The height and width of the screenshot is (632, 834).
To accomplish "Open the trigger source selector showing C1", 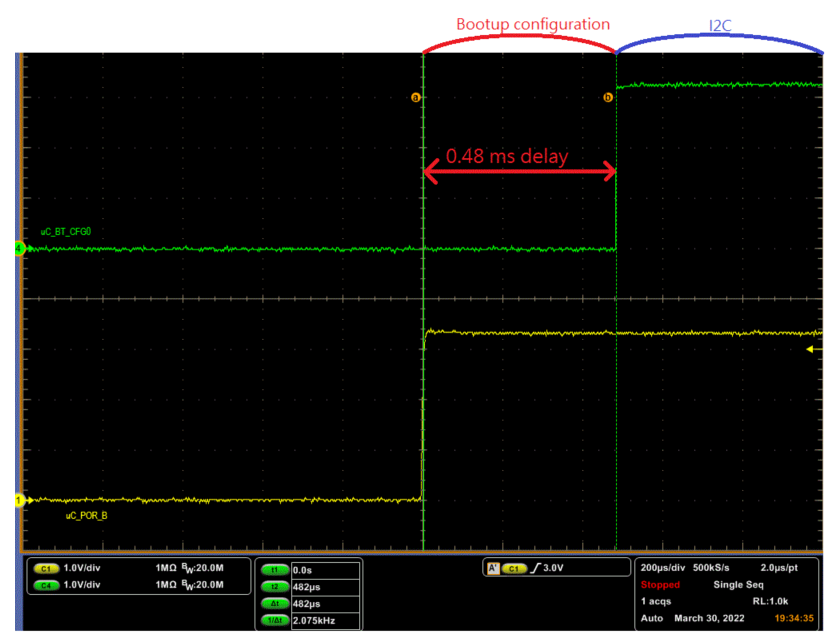I will point(513,567).
